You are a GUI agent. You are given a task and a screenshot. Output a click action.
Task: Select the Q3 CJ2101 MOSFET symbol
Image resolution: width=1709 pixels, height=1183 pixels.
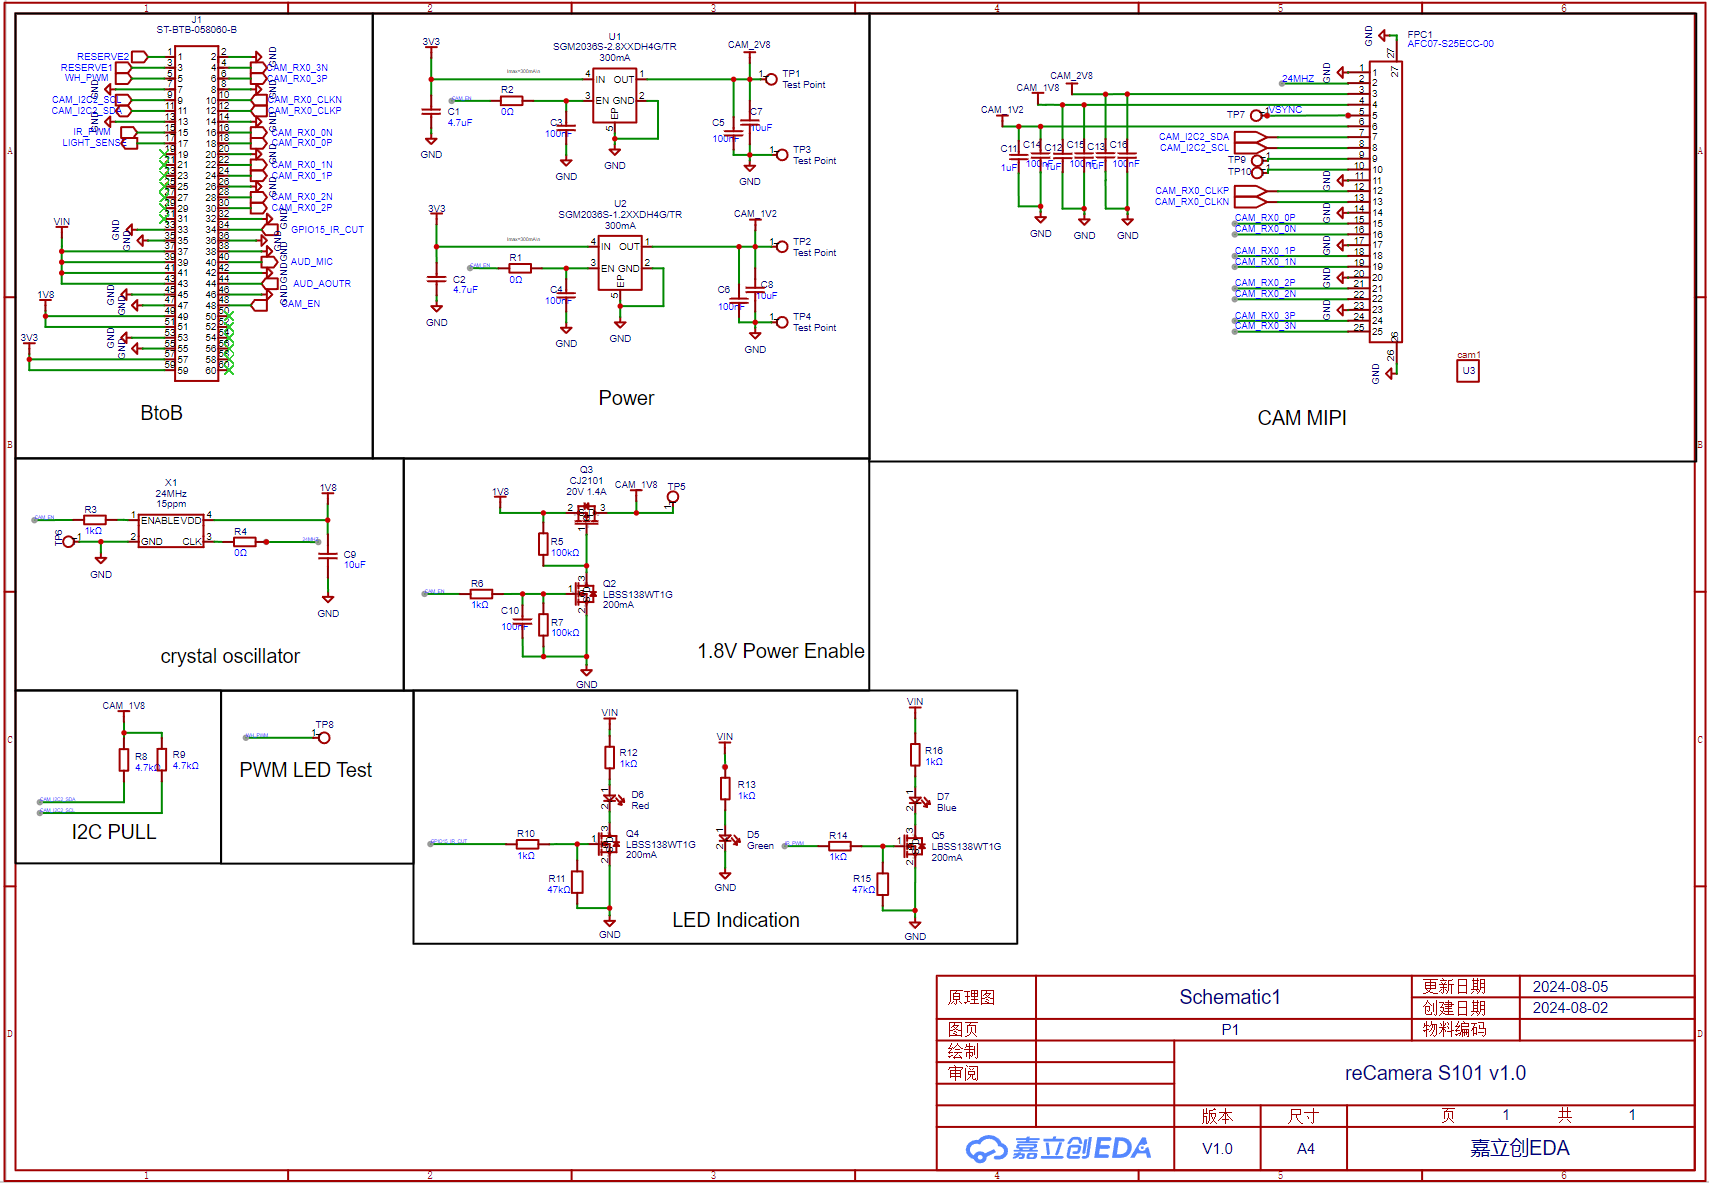586,514
